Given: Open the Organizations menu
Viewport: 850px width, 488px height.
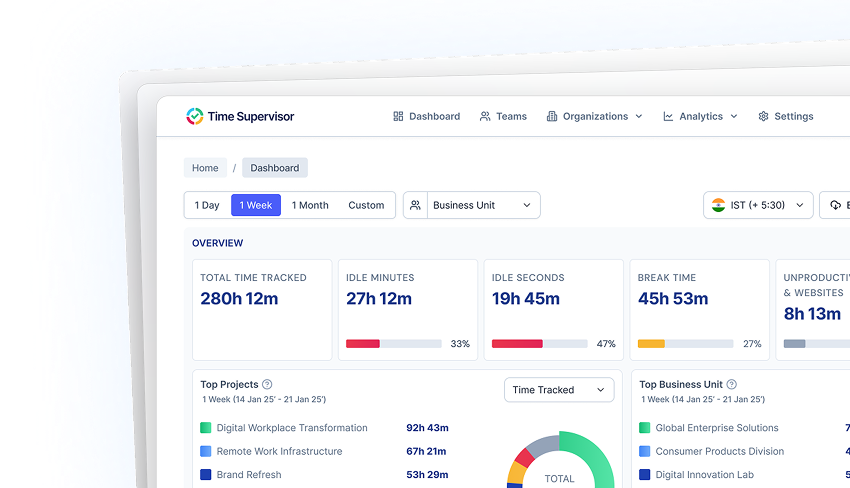Looking at the screenshot, I should pyautogui.click(x=595, y=116).
